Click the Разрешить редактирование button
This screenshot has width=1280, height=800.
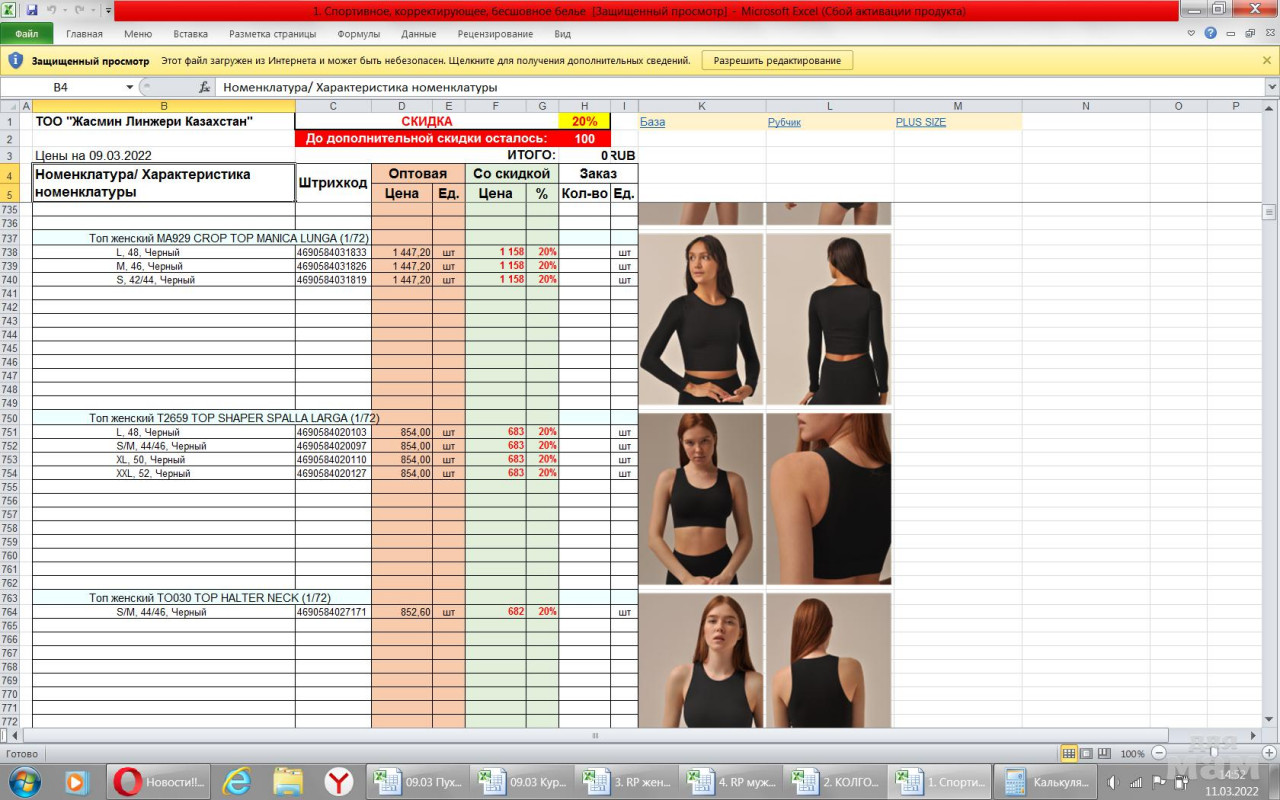tap(777, 60)
